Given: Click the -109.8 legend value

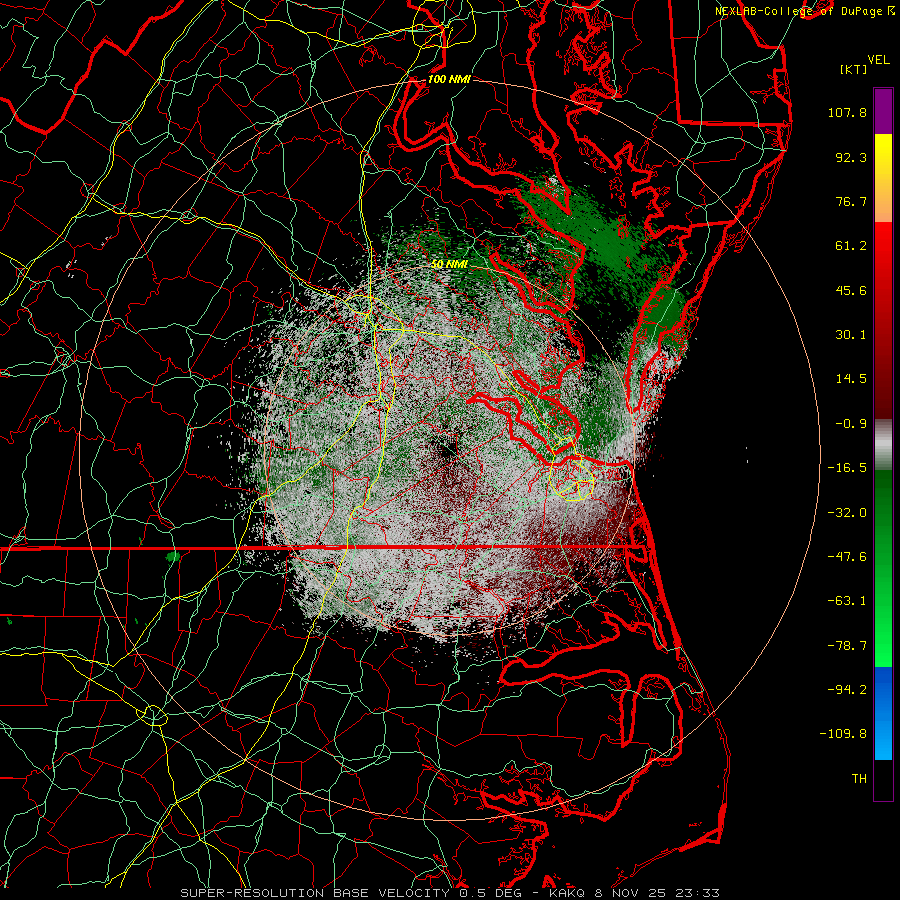Looking at the screenshot, I should pyautogui.click(x=843, y=734).
